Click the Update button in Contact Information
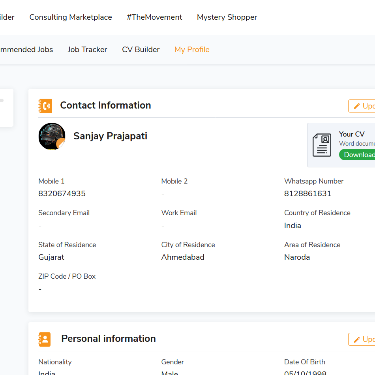The width and height of the screenshot is (375, 375). pos(362,106)
